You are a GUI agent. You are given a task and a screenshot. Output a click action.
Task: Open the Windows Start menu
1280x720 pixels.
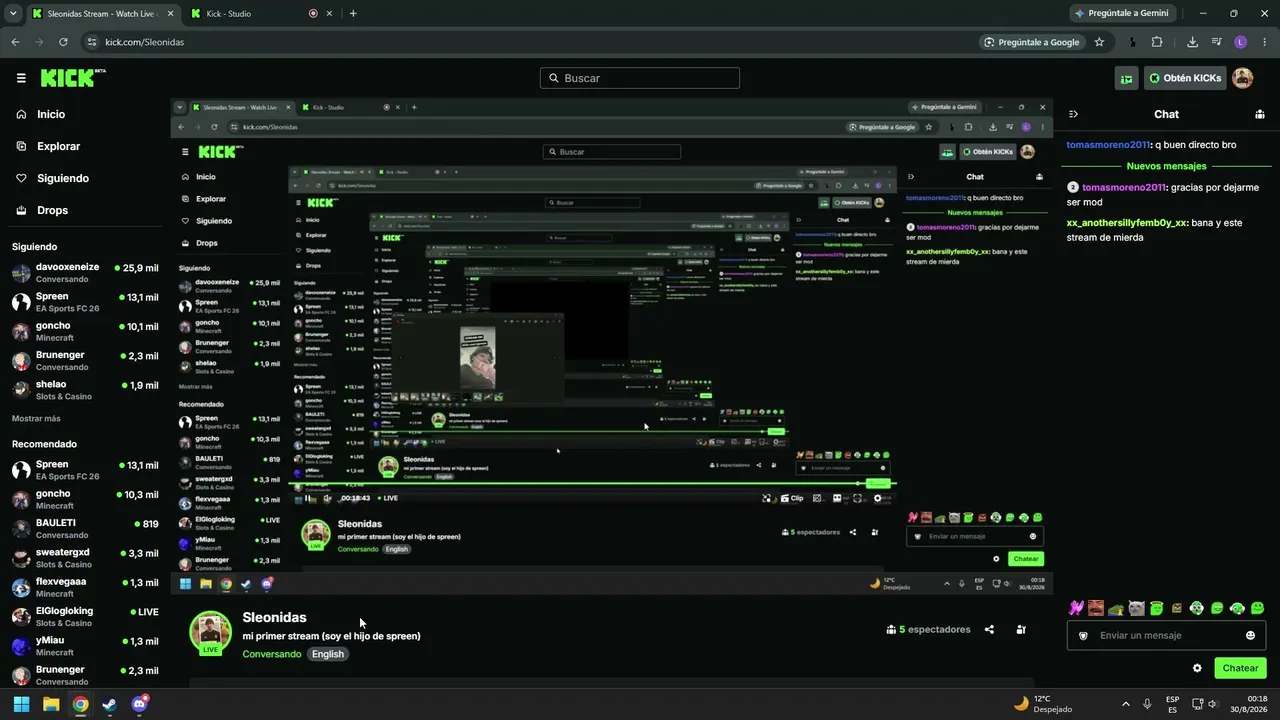(21, 704)
